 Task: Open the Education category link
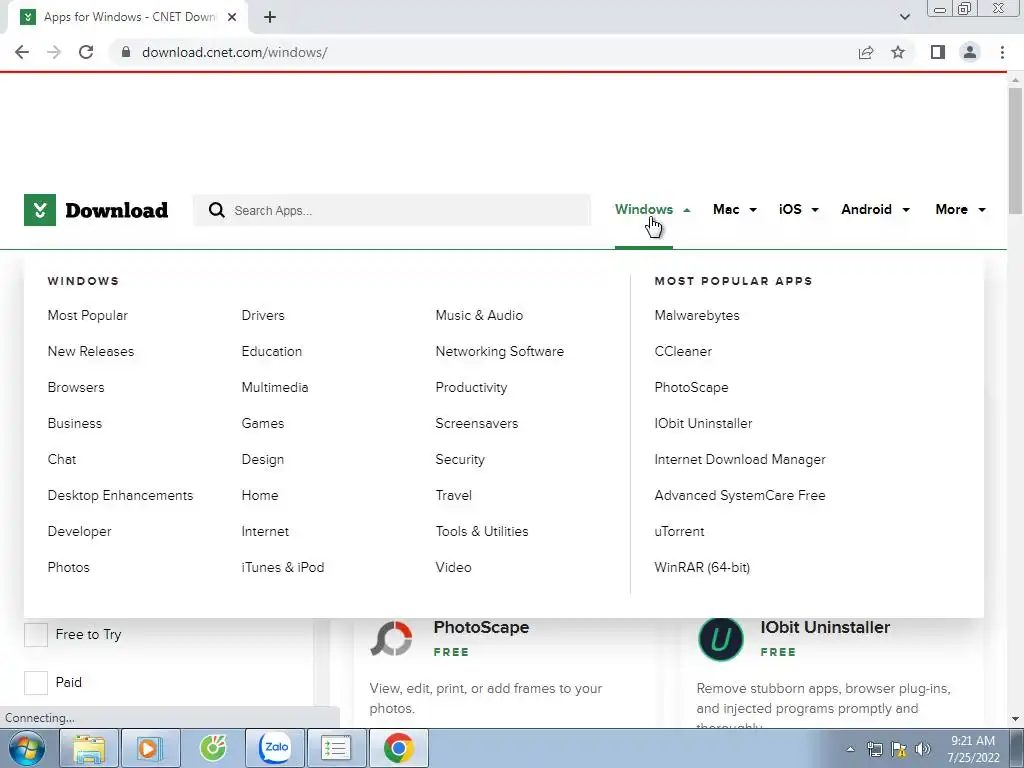[x=272, y=351]
